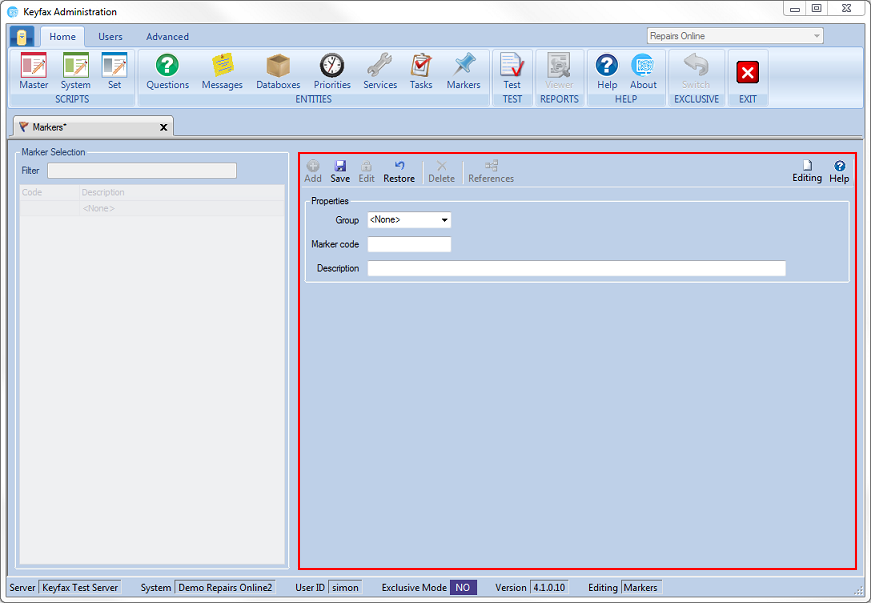
Task: Click the simon User ID status entry
Action: pyautogui.click(x=345, y=587)
